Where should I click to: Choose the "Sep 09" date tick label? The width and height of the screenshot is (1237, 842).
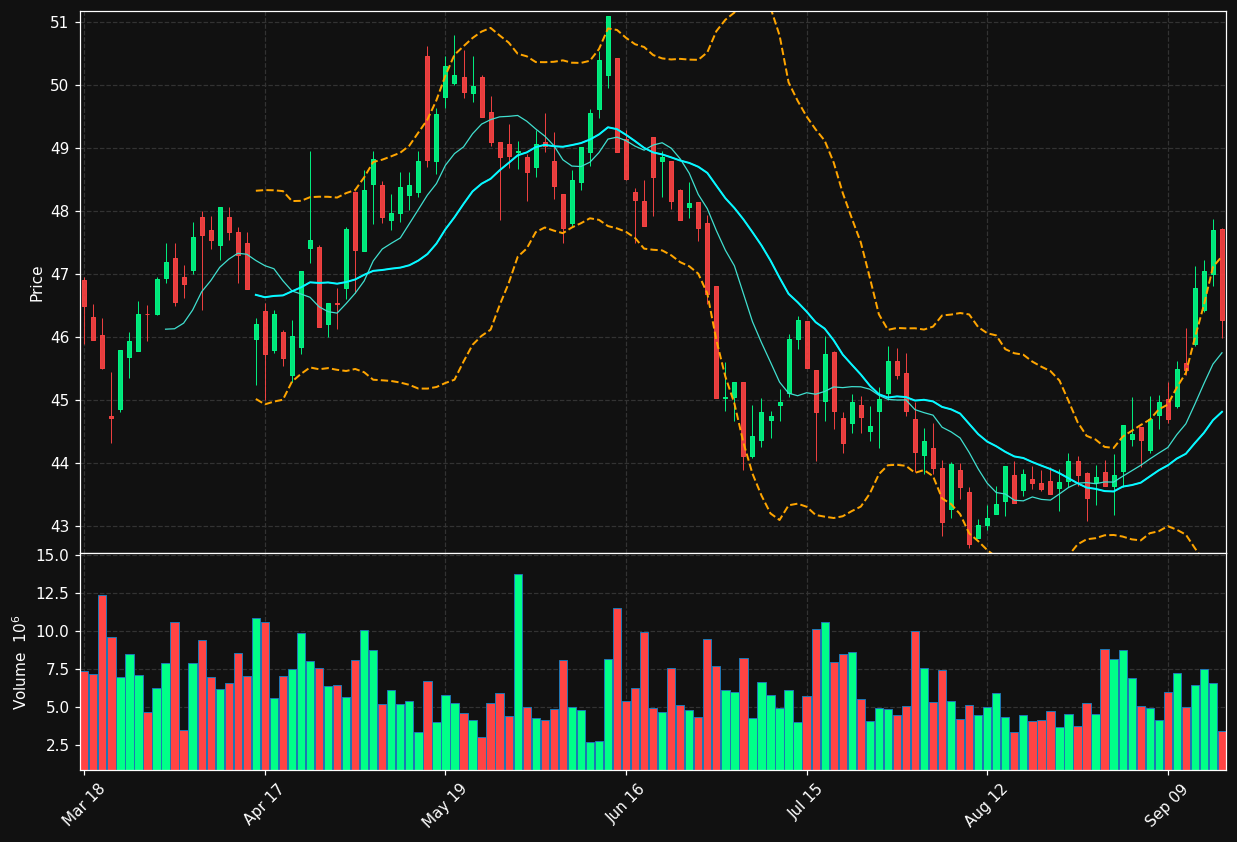coord(1166,805)
